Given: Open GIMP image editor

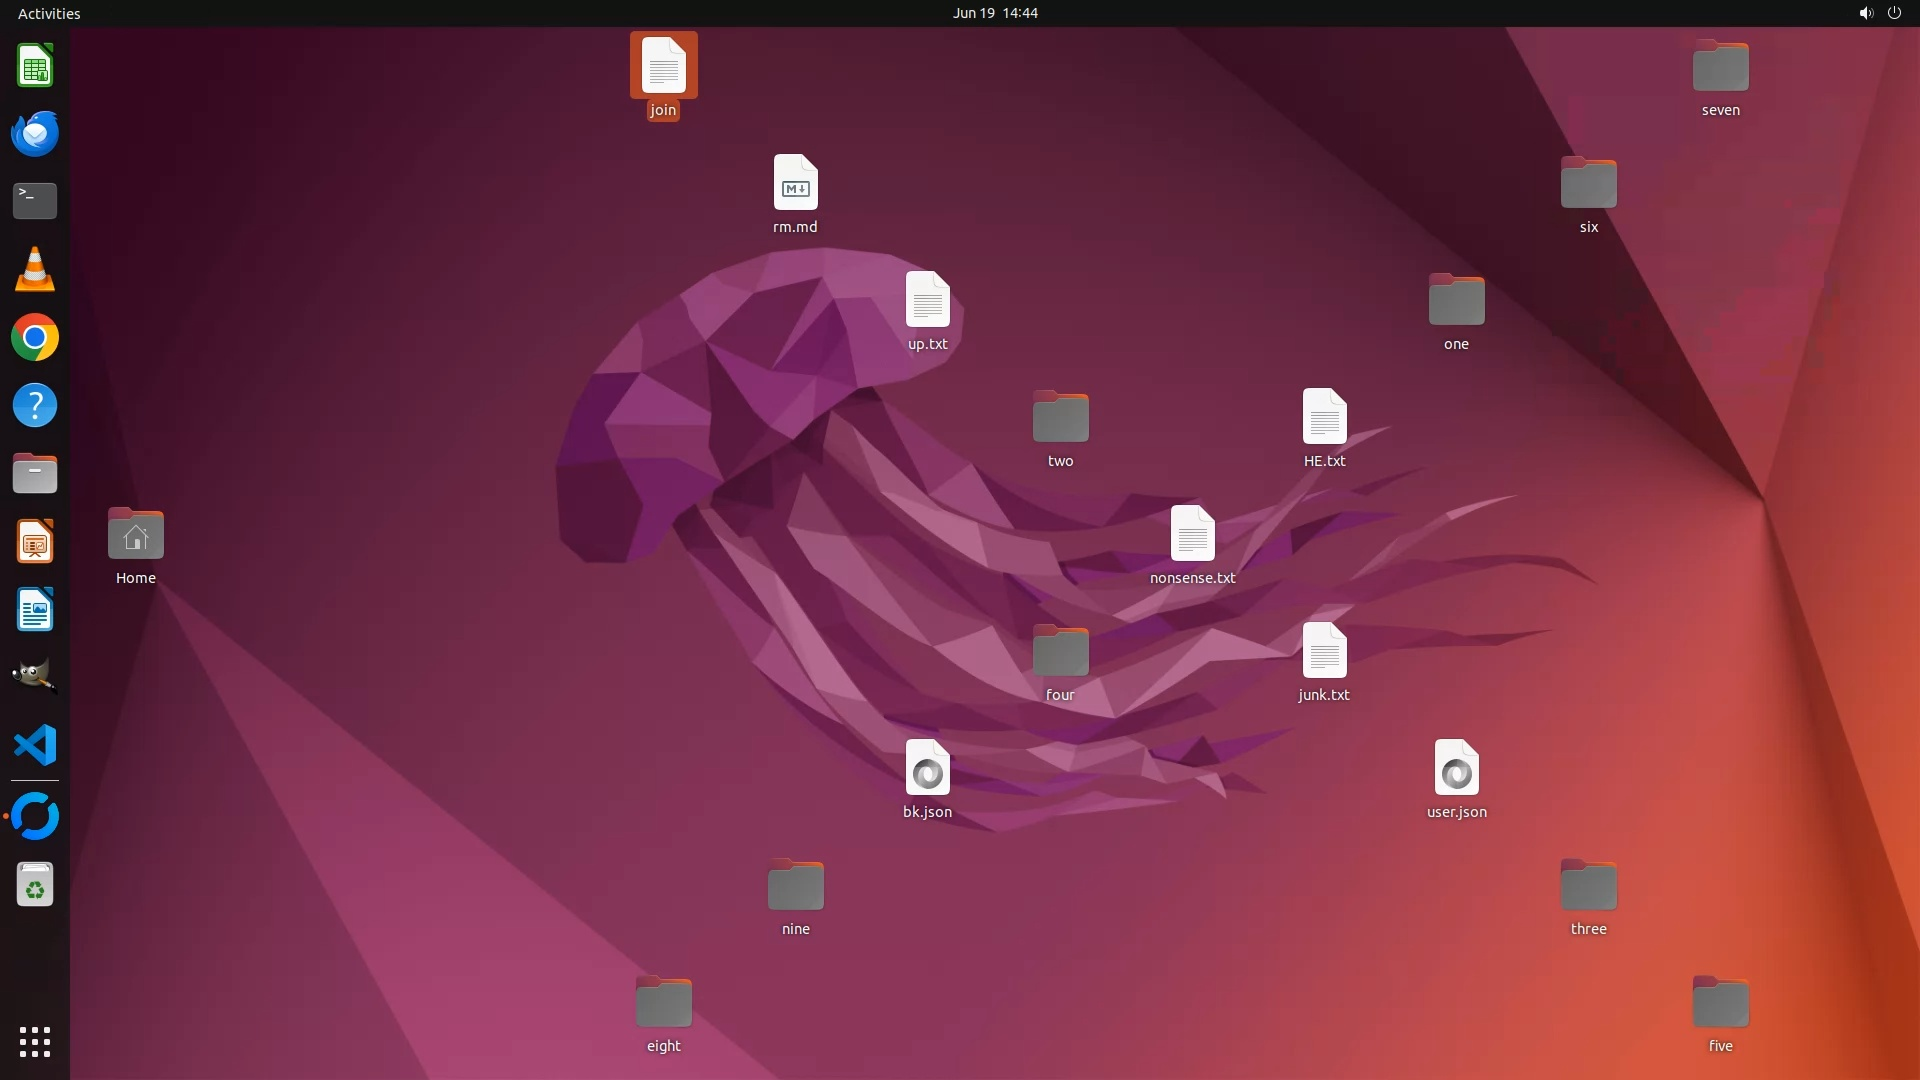Looking at the screenshot, I should point(35,677).
